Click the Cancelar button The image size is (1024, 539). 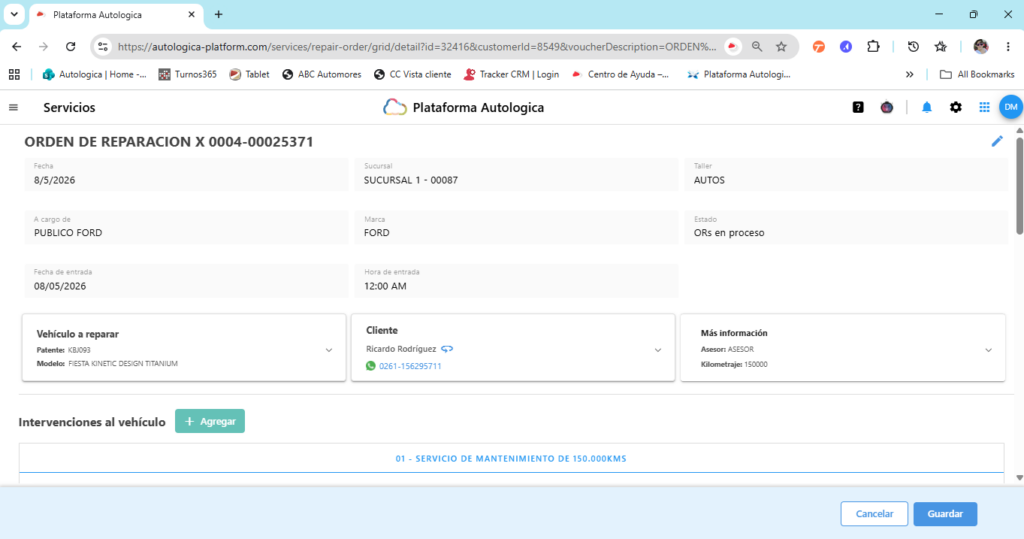(874, 514)
